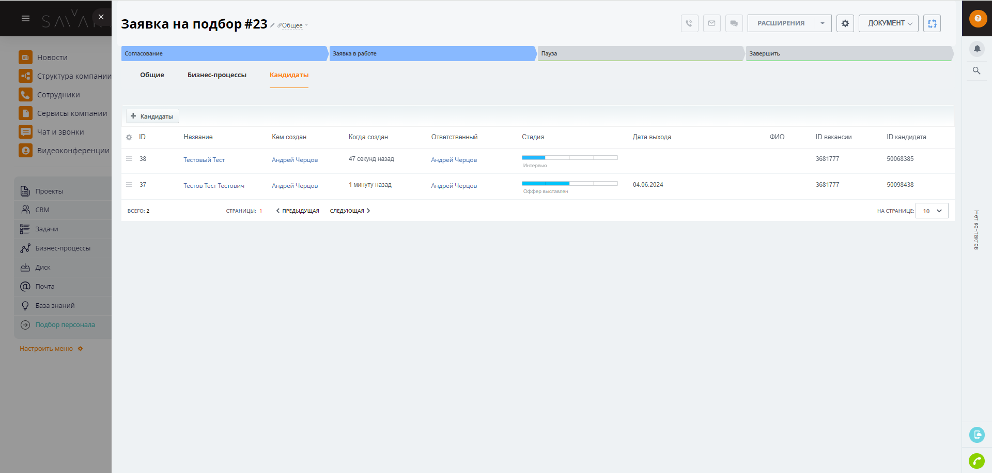Viewport: 992px width, 474px height.
Task: Switch to the Бизнес-процессы tab
Action: click(216, 75)
